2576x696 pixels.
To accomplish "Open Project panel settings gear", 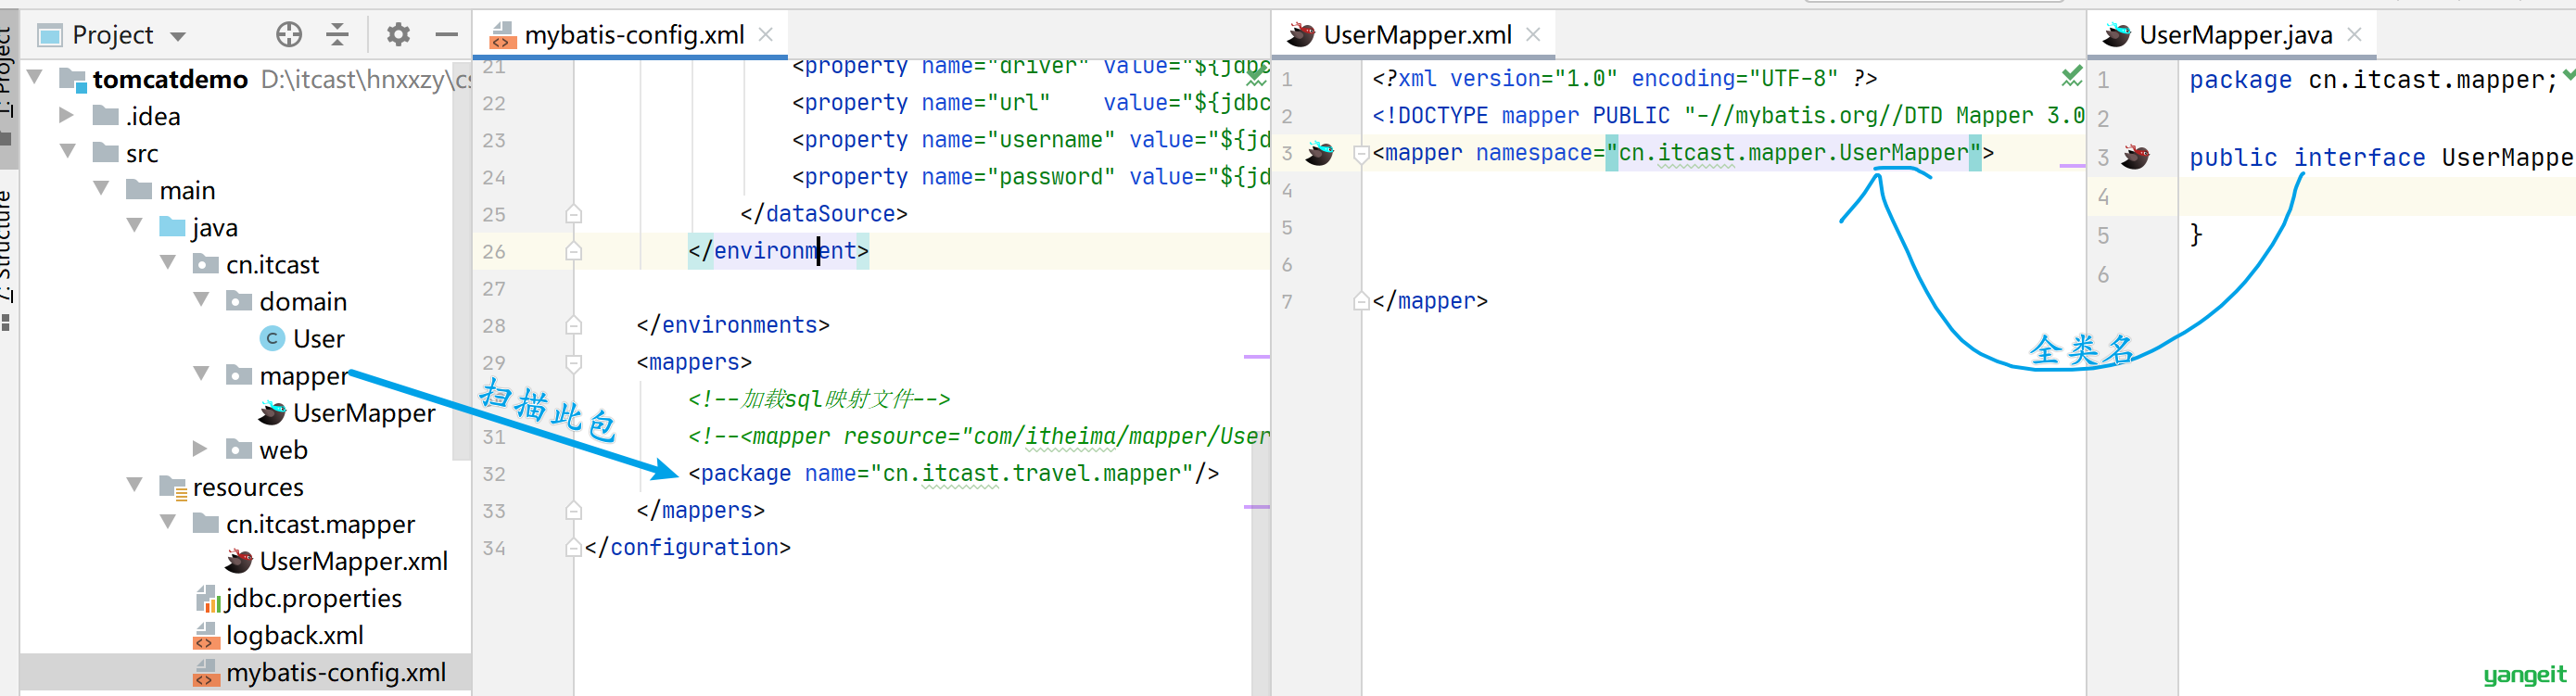I will pos(398,35).
